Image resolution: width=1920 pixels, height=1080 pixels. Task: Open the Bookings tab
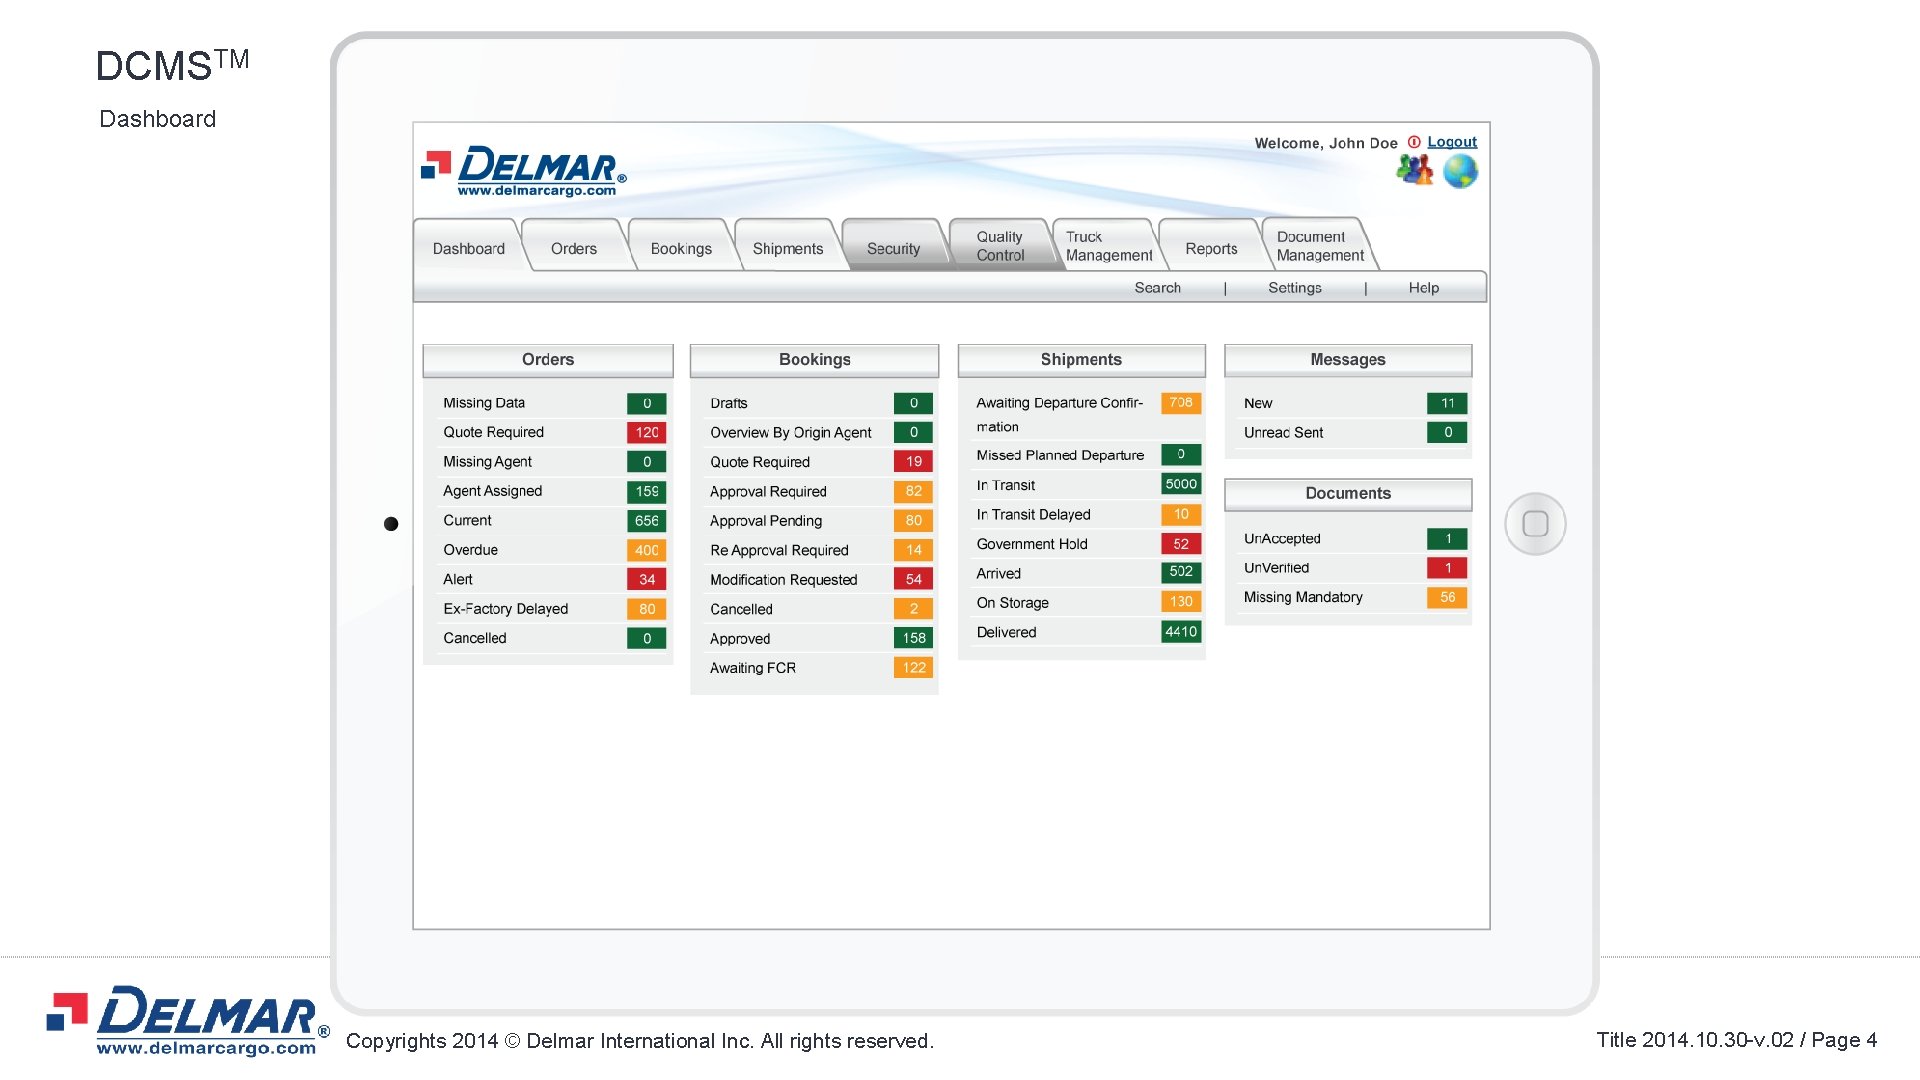[x=681, y=248]
